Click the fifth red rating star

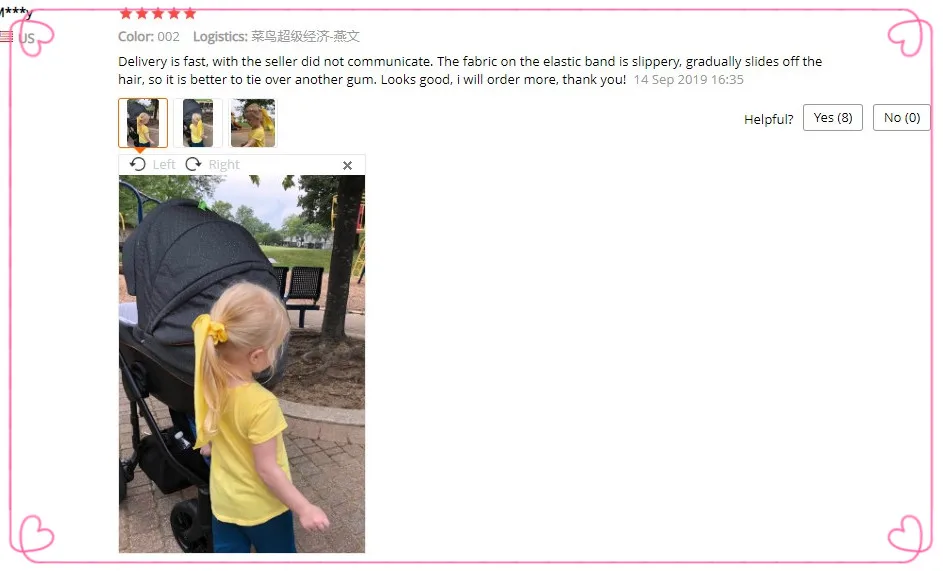[x=190, y=13]
